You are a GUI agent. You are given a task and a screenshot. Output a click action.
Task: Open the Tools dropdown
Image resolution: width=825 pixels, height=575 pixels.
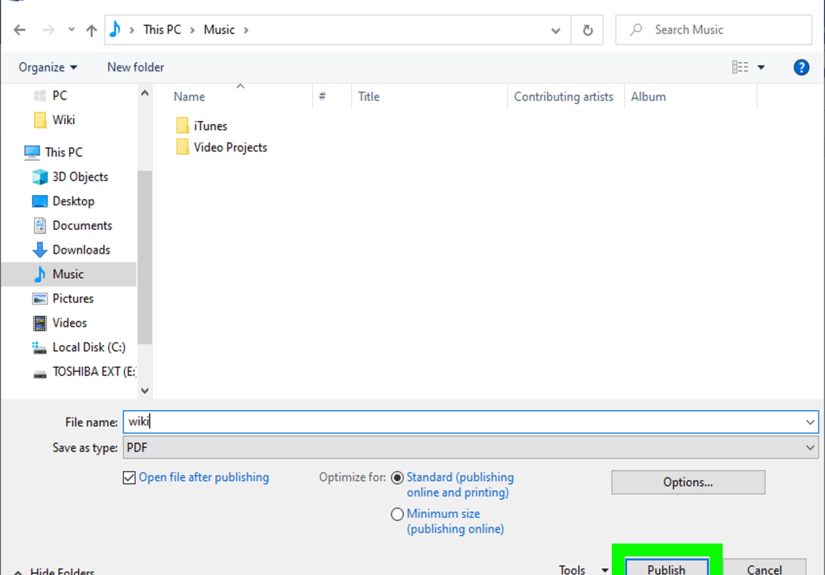pyautogui.click(x=583, y=569)
